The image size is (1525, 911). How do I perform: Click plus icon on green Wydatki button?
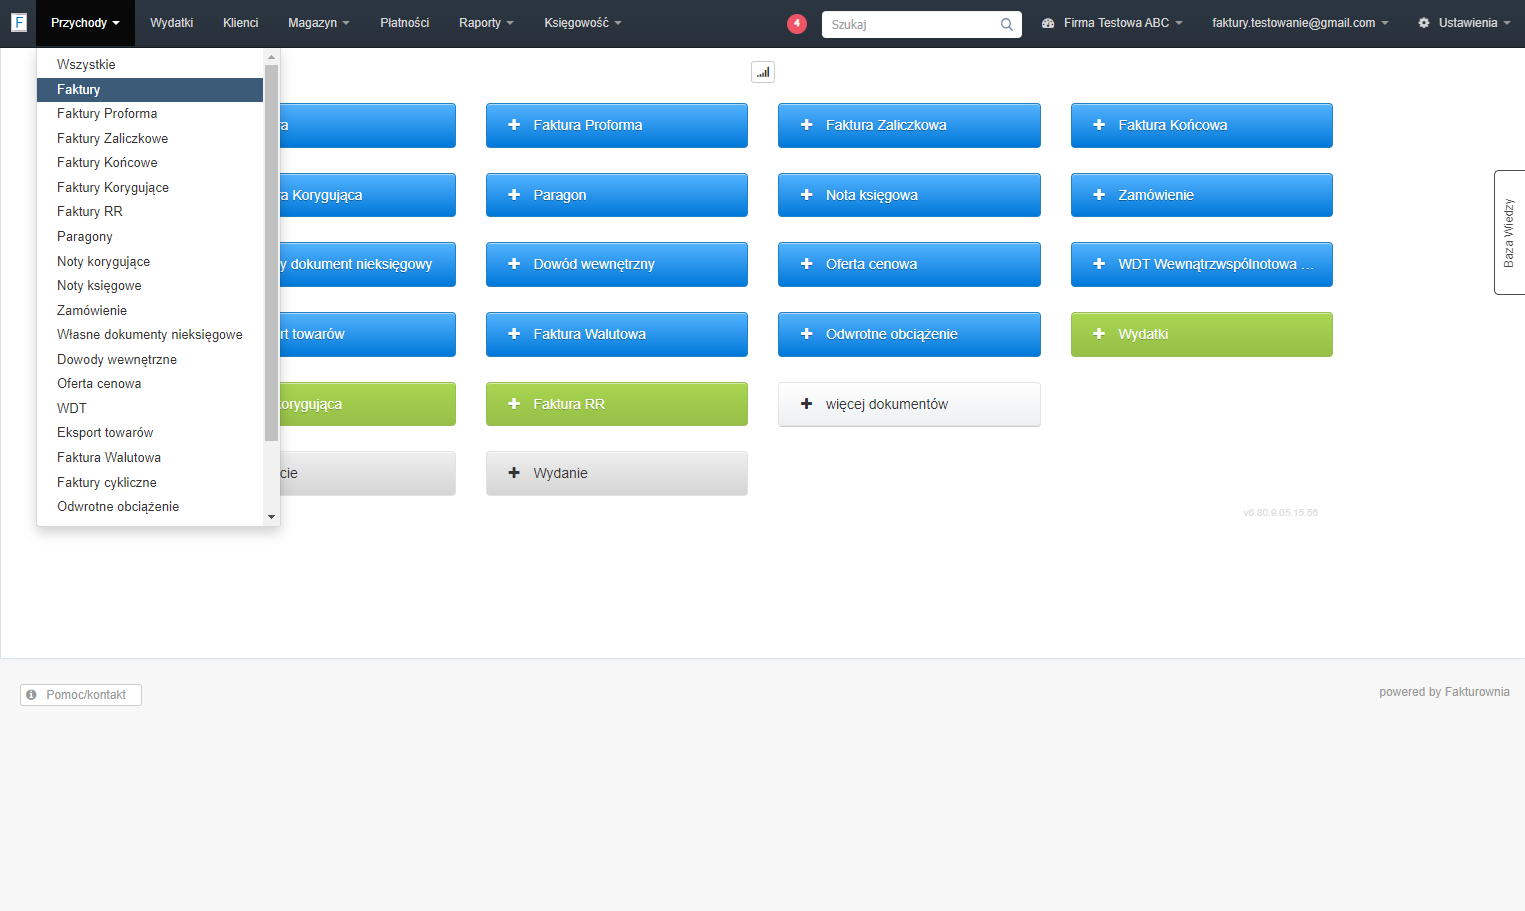[1099, 334]
